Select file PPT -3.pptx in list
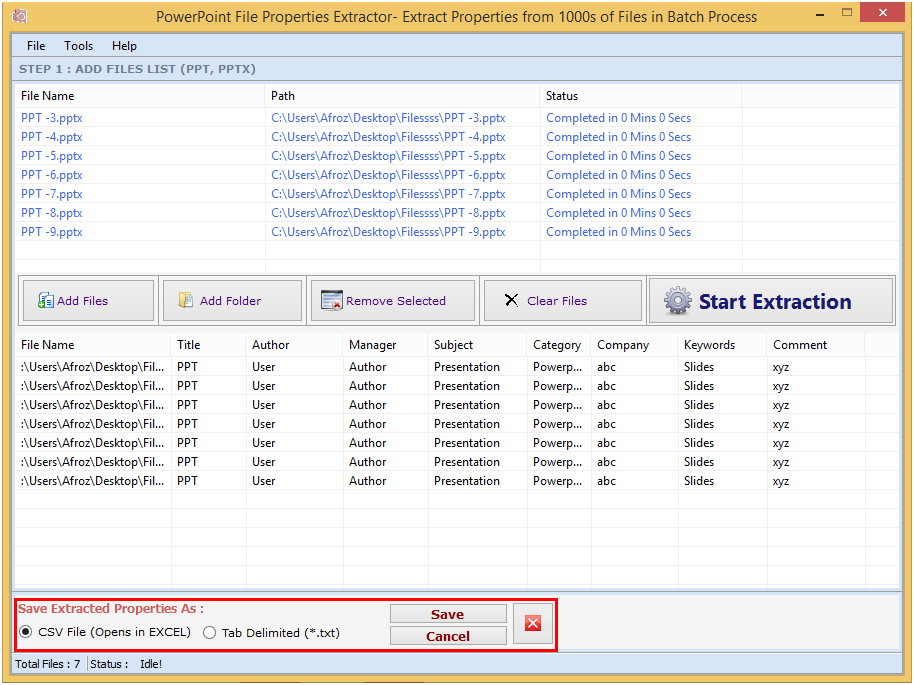Screen dimensions: 914x685 (x=52, y=118)
